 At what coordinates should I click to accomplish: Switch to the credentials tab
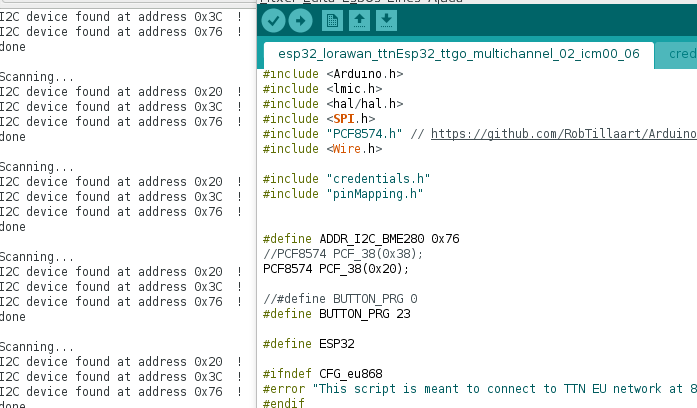677,54
